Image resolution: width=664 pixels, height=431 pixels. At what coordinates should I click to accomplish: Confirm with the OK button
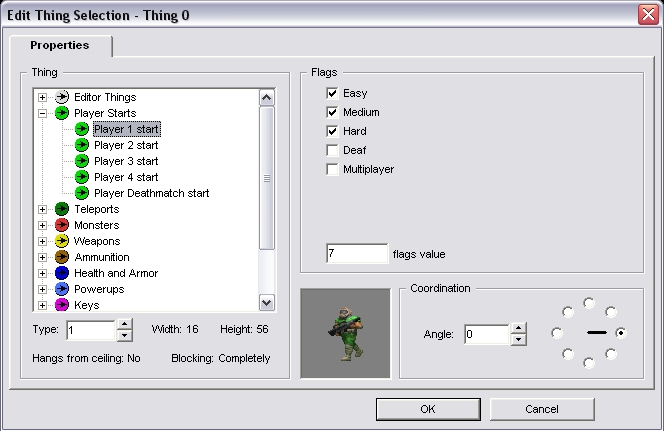point(428,409)
